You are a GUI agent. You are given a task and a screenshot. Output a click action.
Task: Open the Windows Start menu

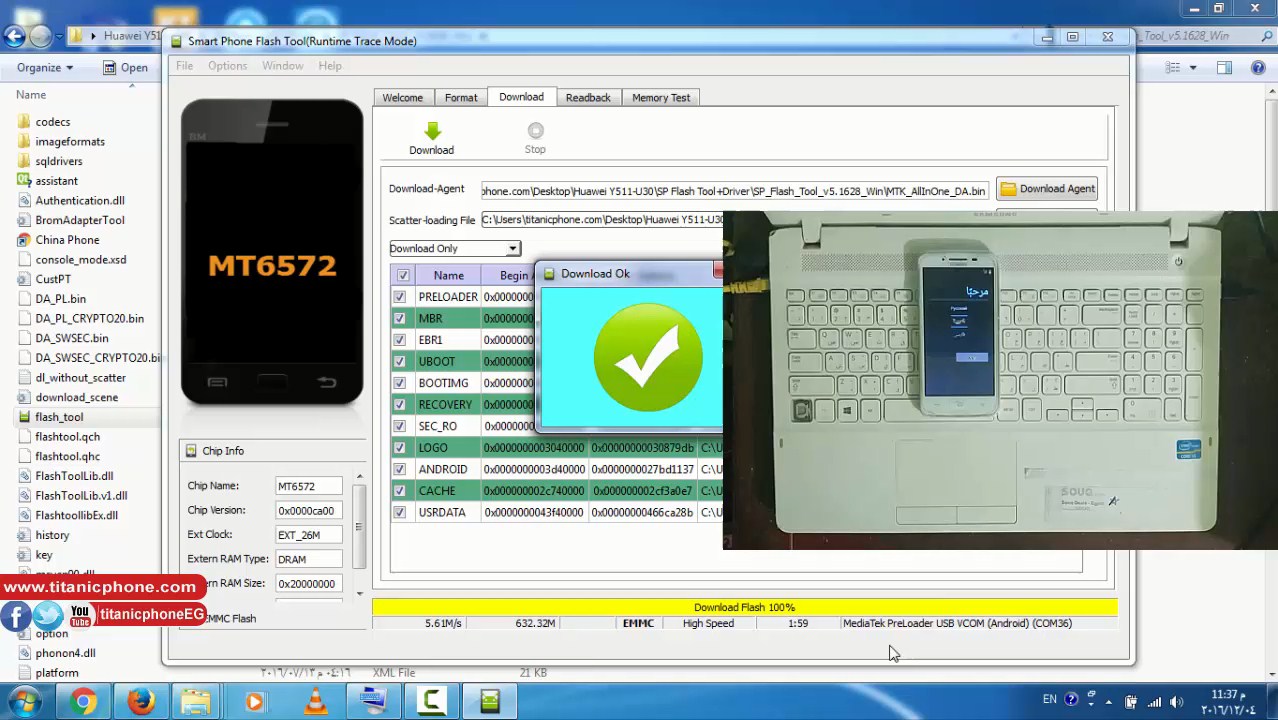(x=24, y=700)
